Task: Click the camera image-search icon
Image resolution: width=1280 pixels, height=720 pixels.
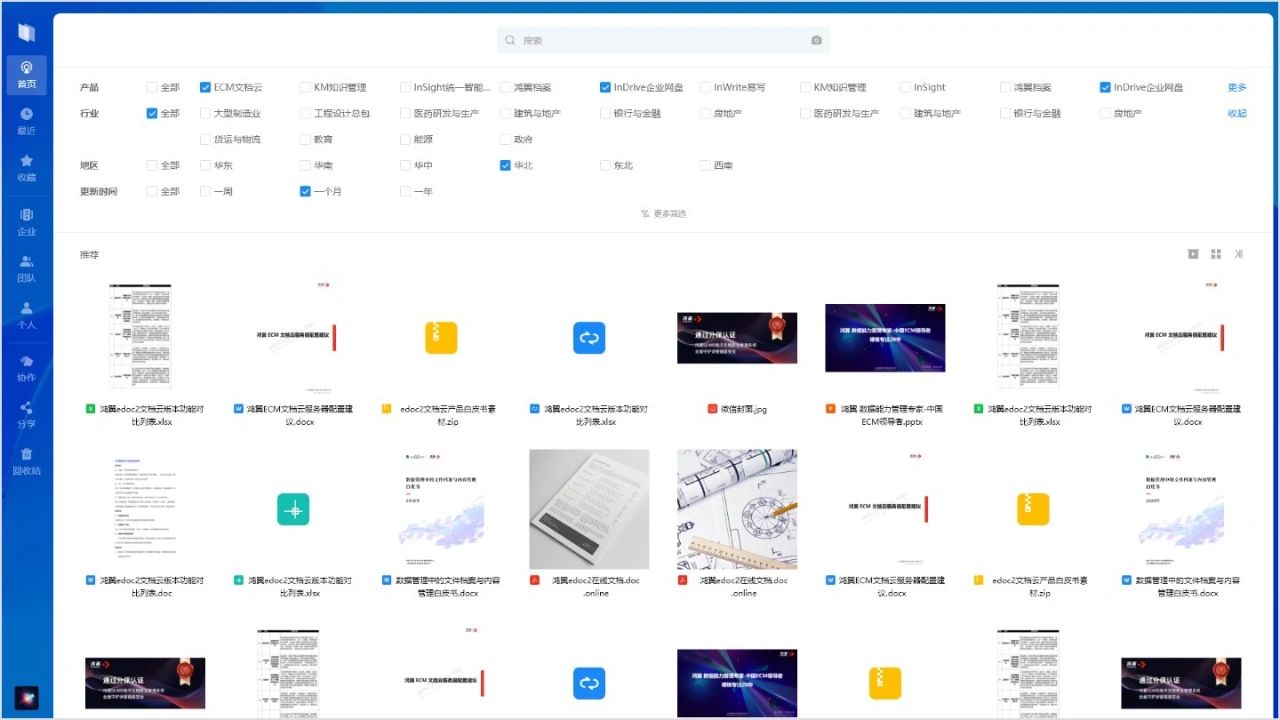Action: pyautogui.click(x=816, y=40)
